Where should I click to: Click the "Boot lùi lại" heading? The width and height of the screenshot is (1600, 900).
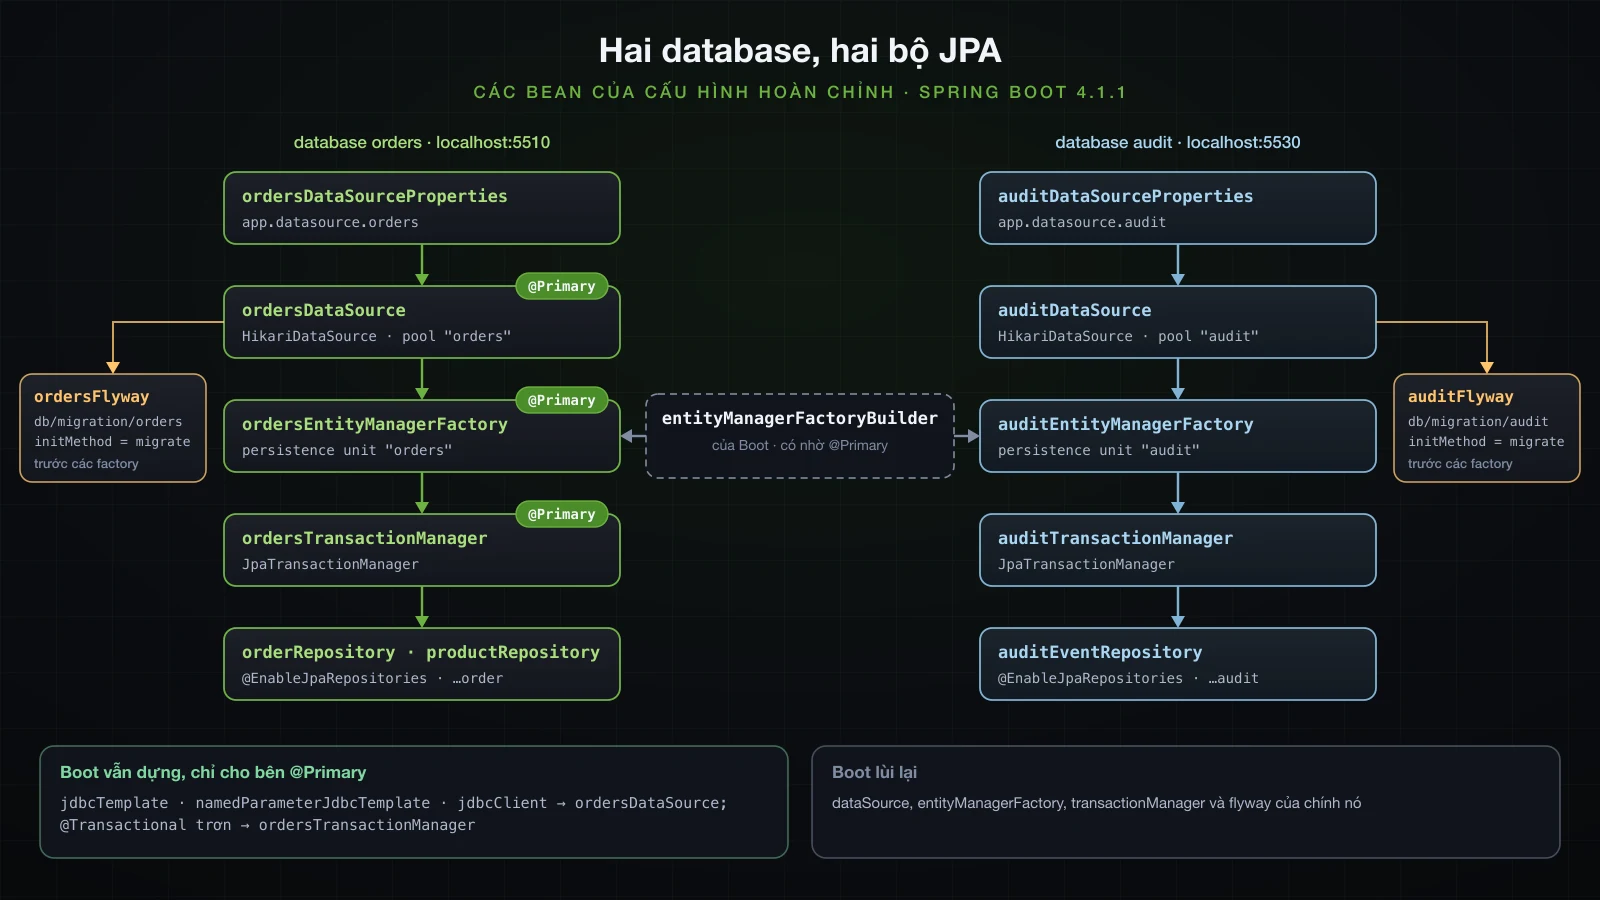pos(874,772)
